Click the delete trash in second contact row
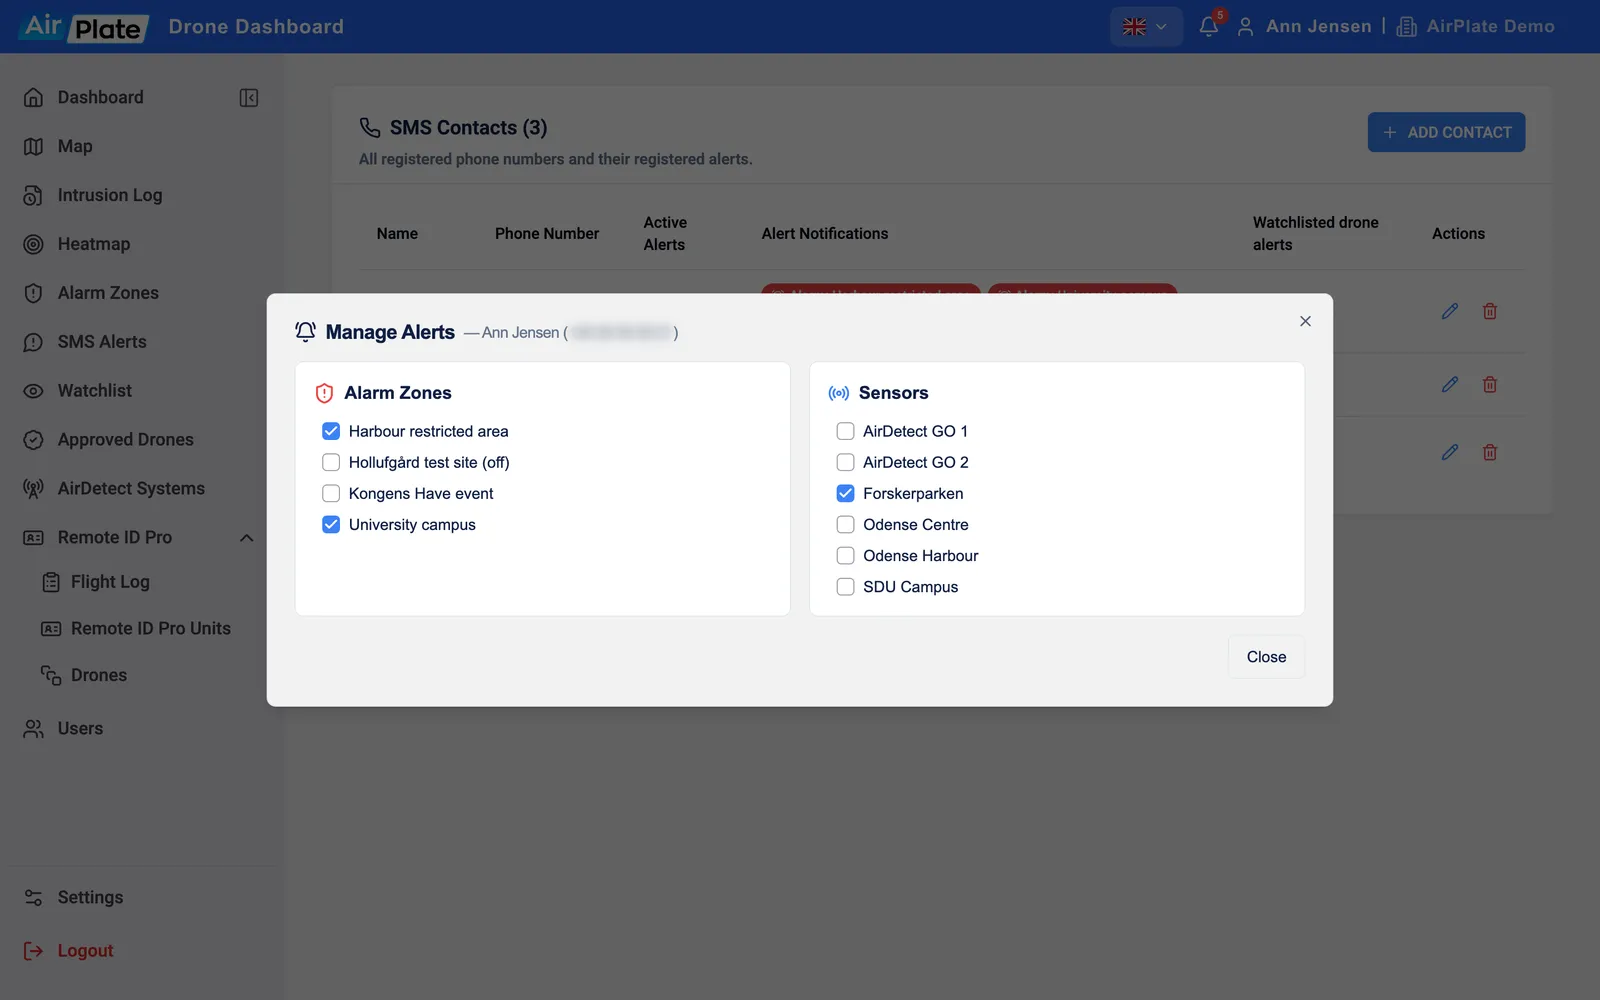Image resolution: width=1600 pixels, height=1000 pixels. pyautogui.click(x=1490, y=384)
